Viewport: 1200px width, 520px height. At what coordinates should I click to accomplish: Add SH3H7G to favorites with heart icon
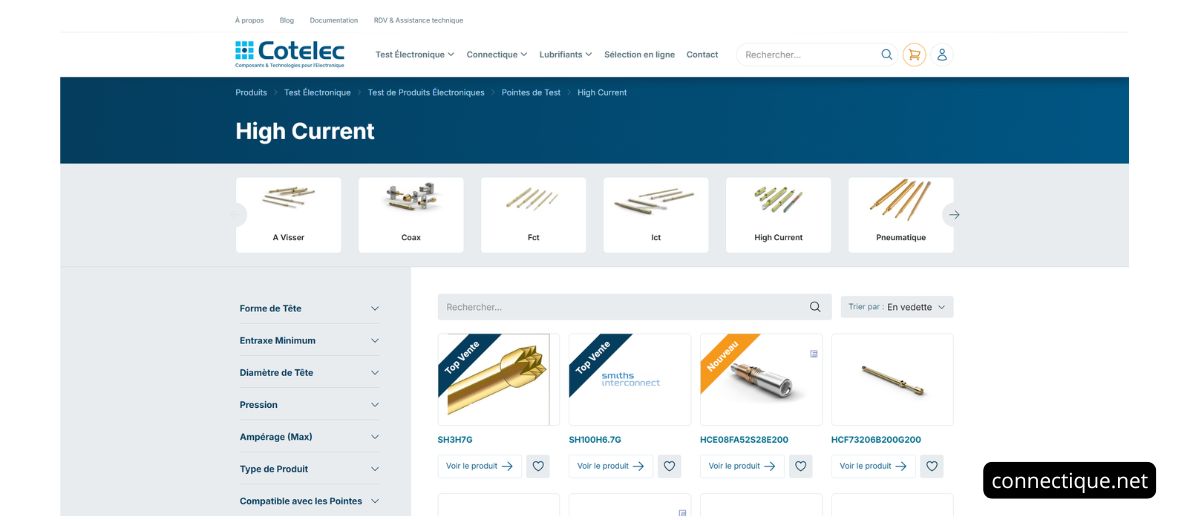(x=538, y=466)
